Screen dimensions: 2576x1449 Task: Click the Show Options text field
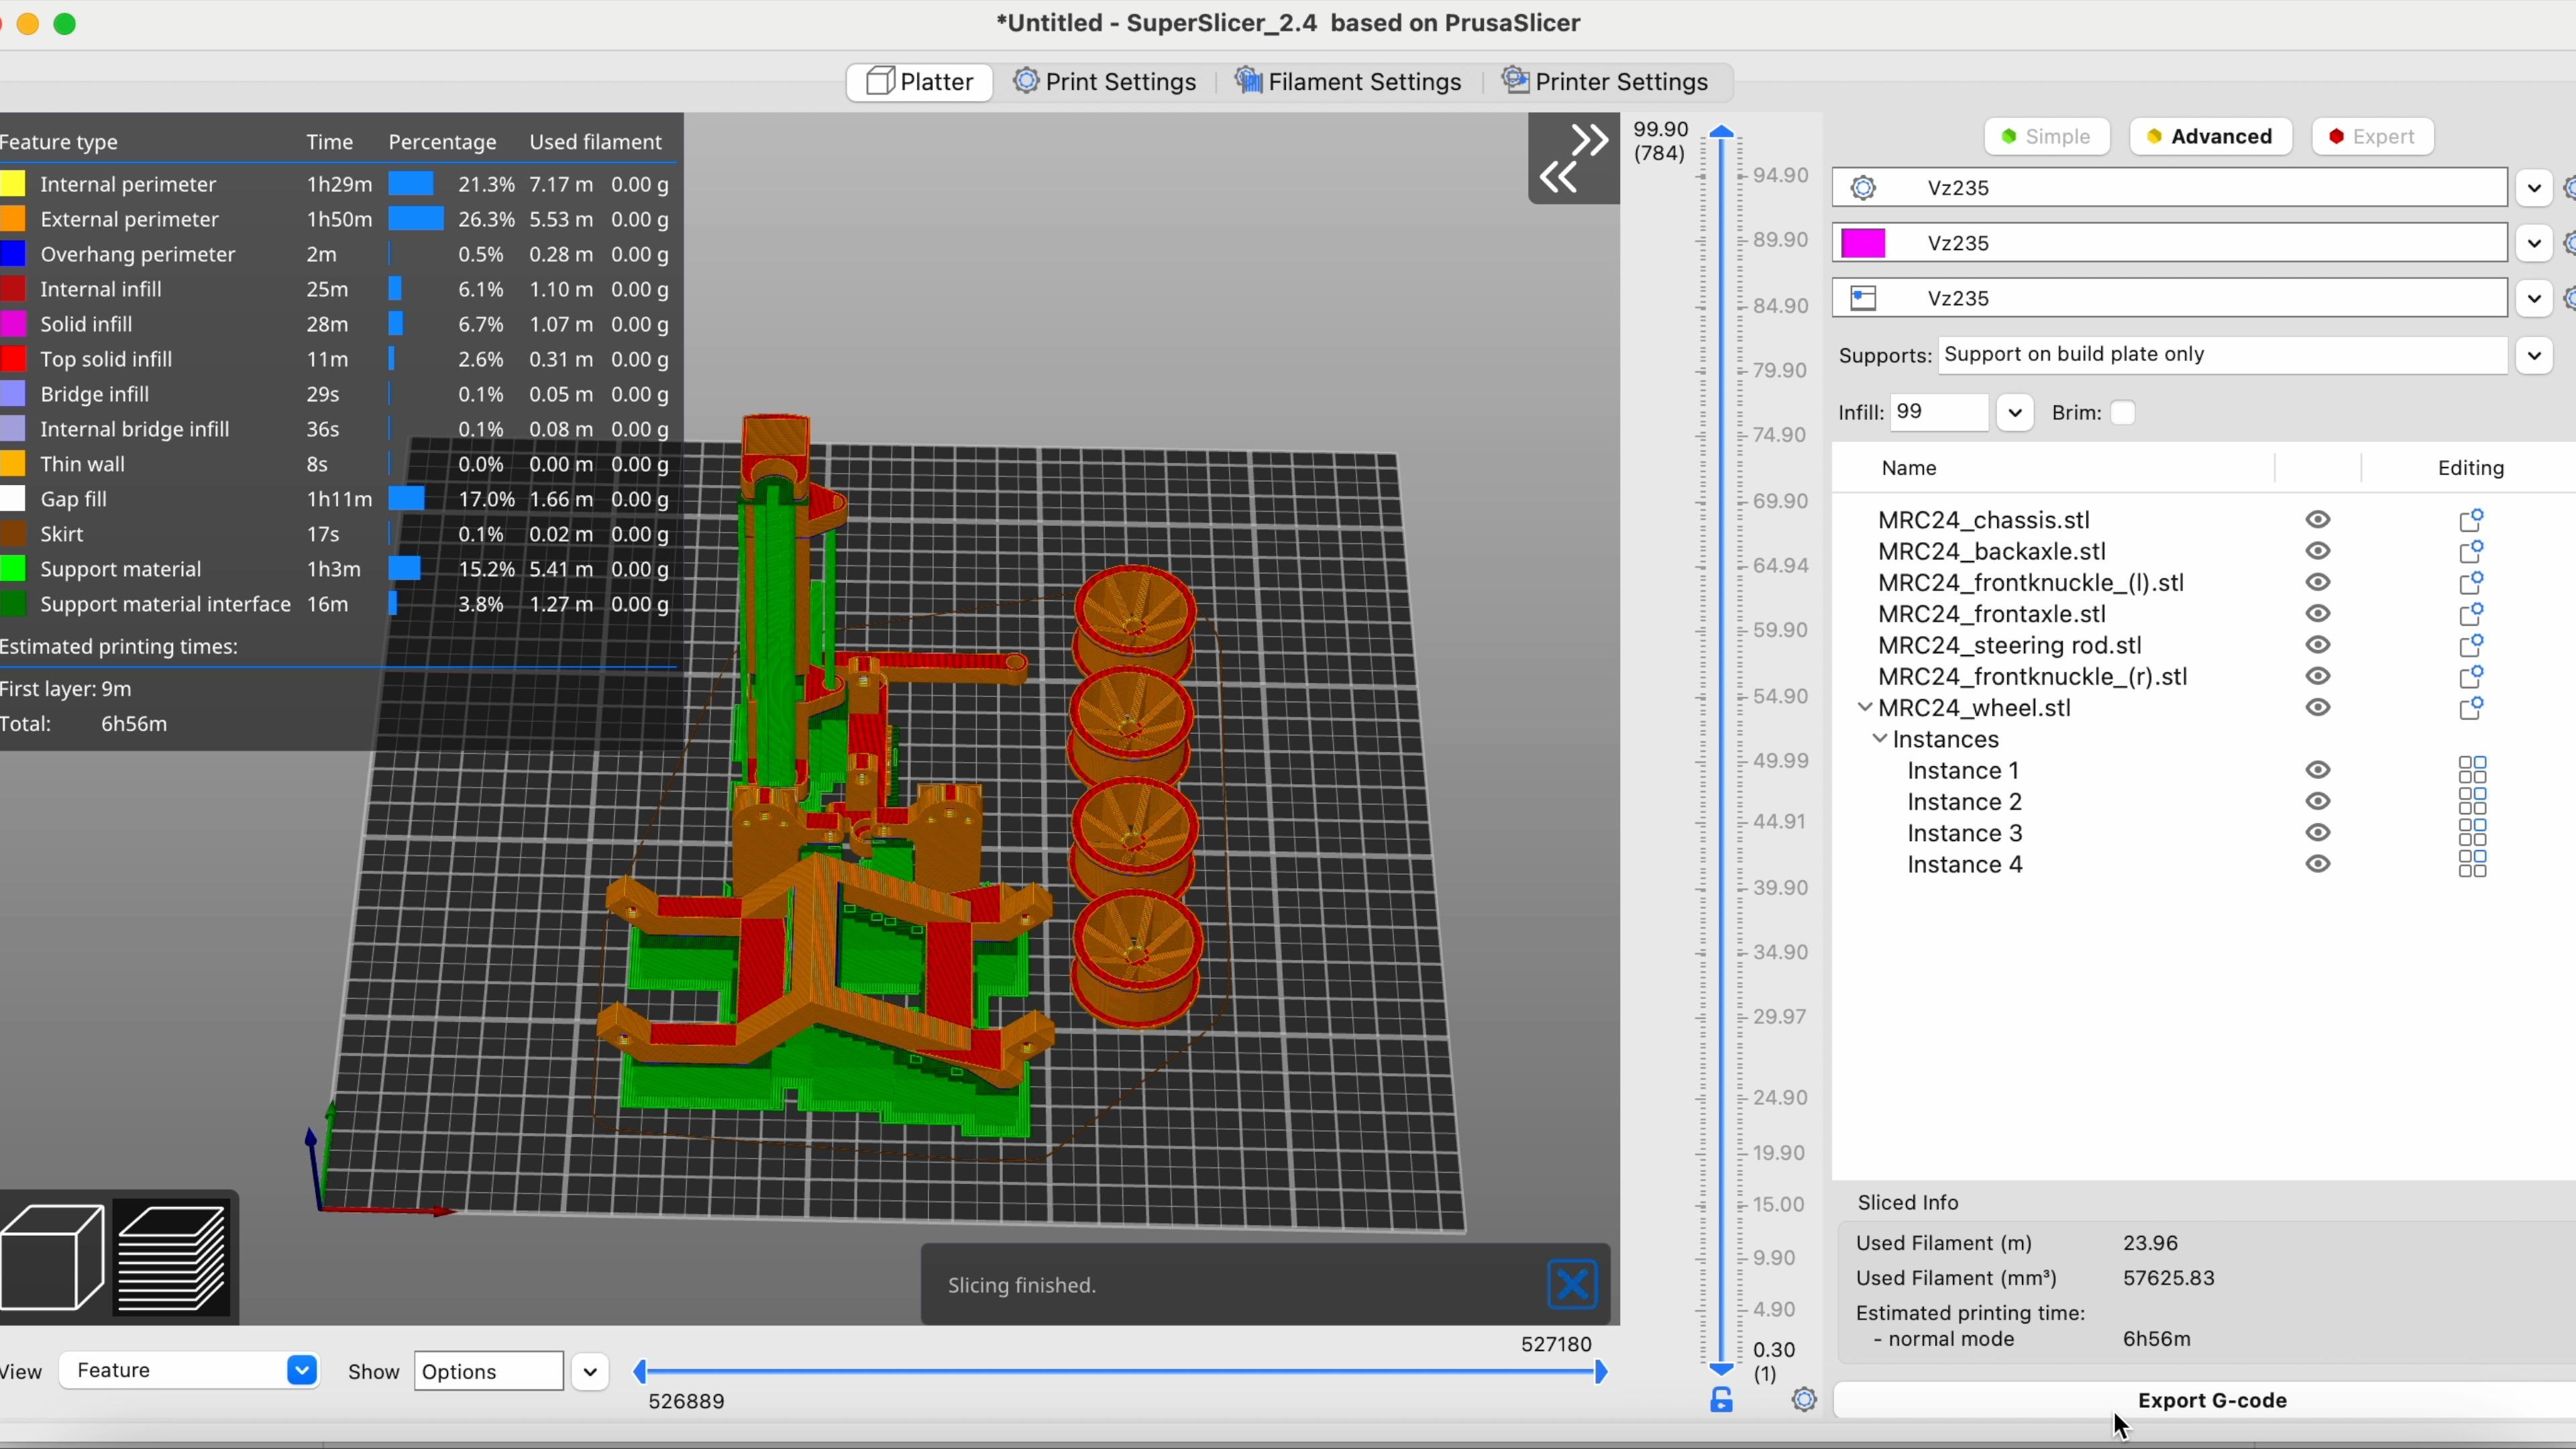pyautogui.click(x=488, y=1372)
